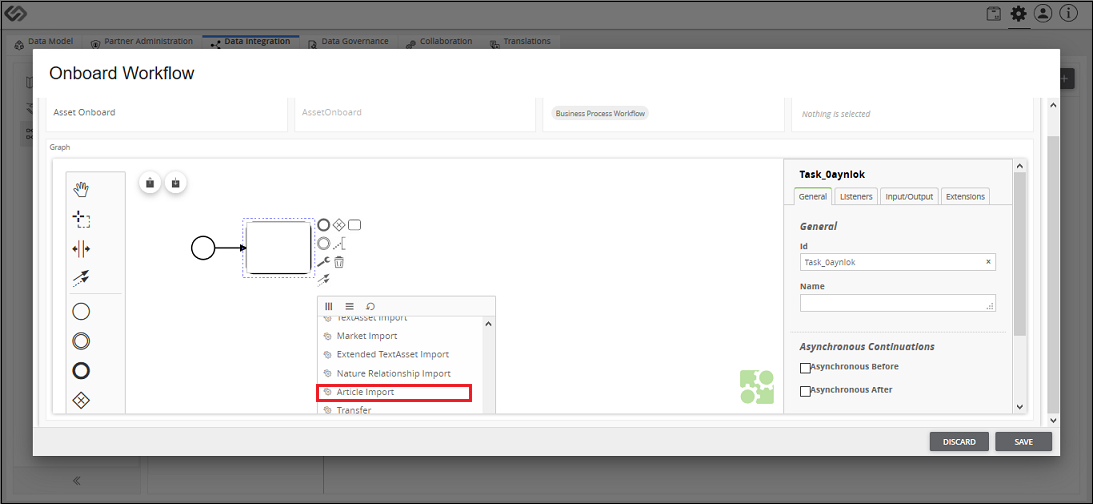Screen dimensions: 1093x504
Task: Open the user profile icon in header
Action: tap(1043, 14)
